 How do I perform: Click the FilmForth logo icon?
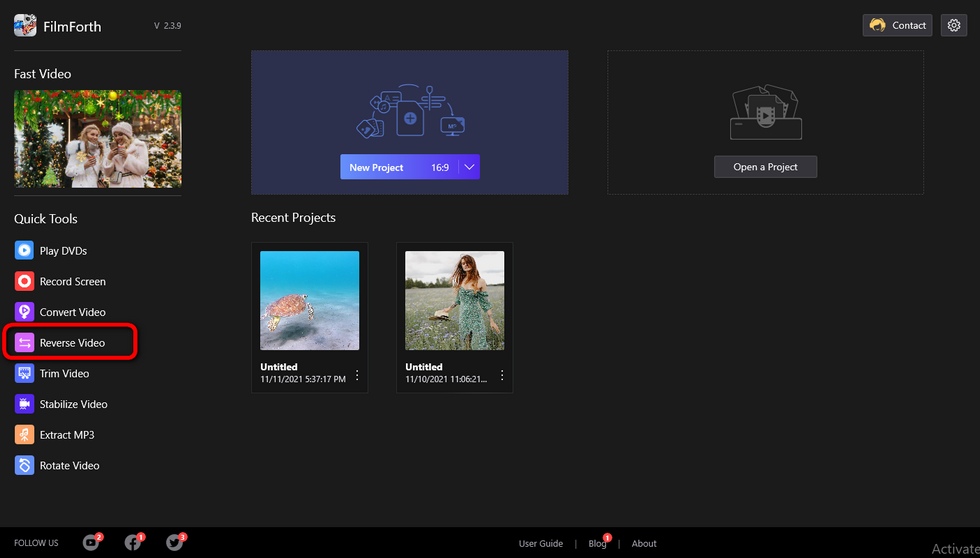point(25,26)
